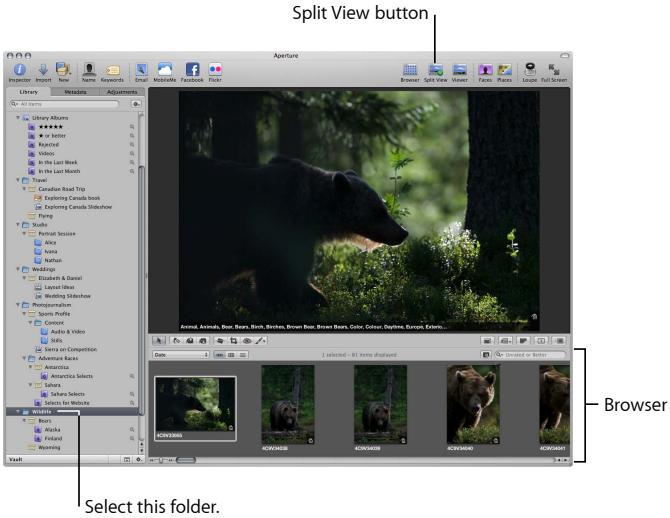Switch main window to Browser layout

[x=410, y=70]
